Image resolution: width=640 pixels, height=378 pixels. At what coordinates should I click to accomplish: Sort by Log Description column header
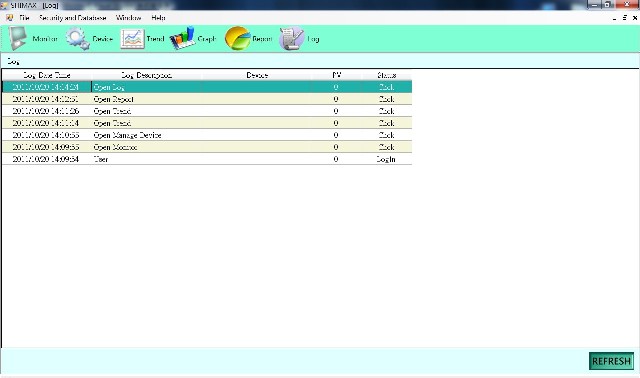(x=147, y=75)
